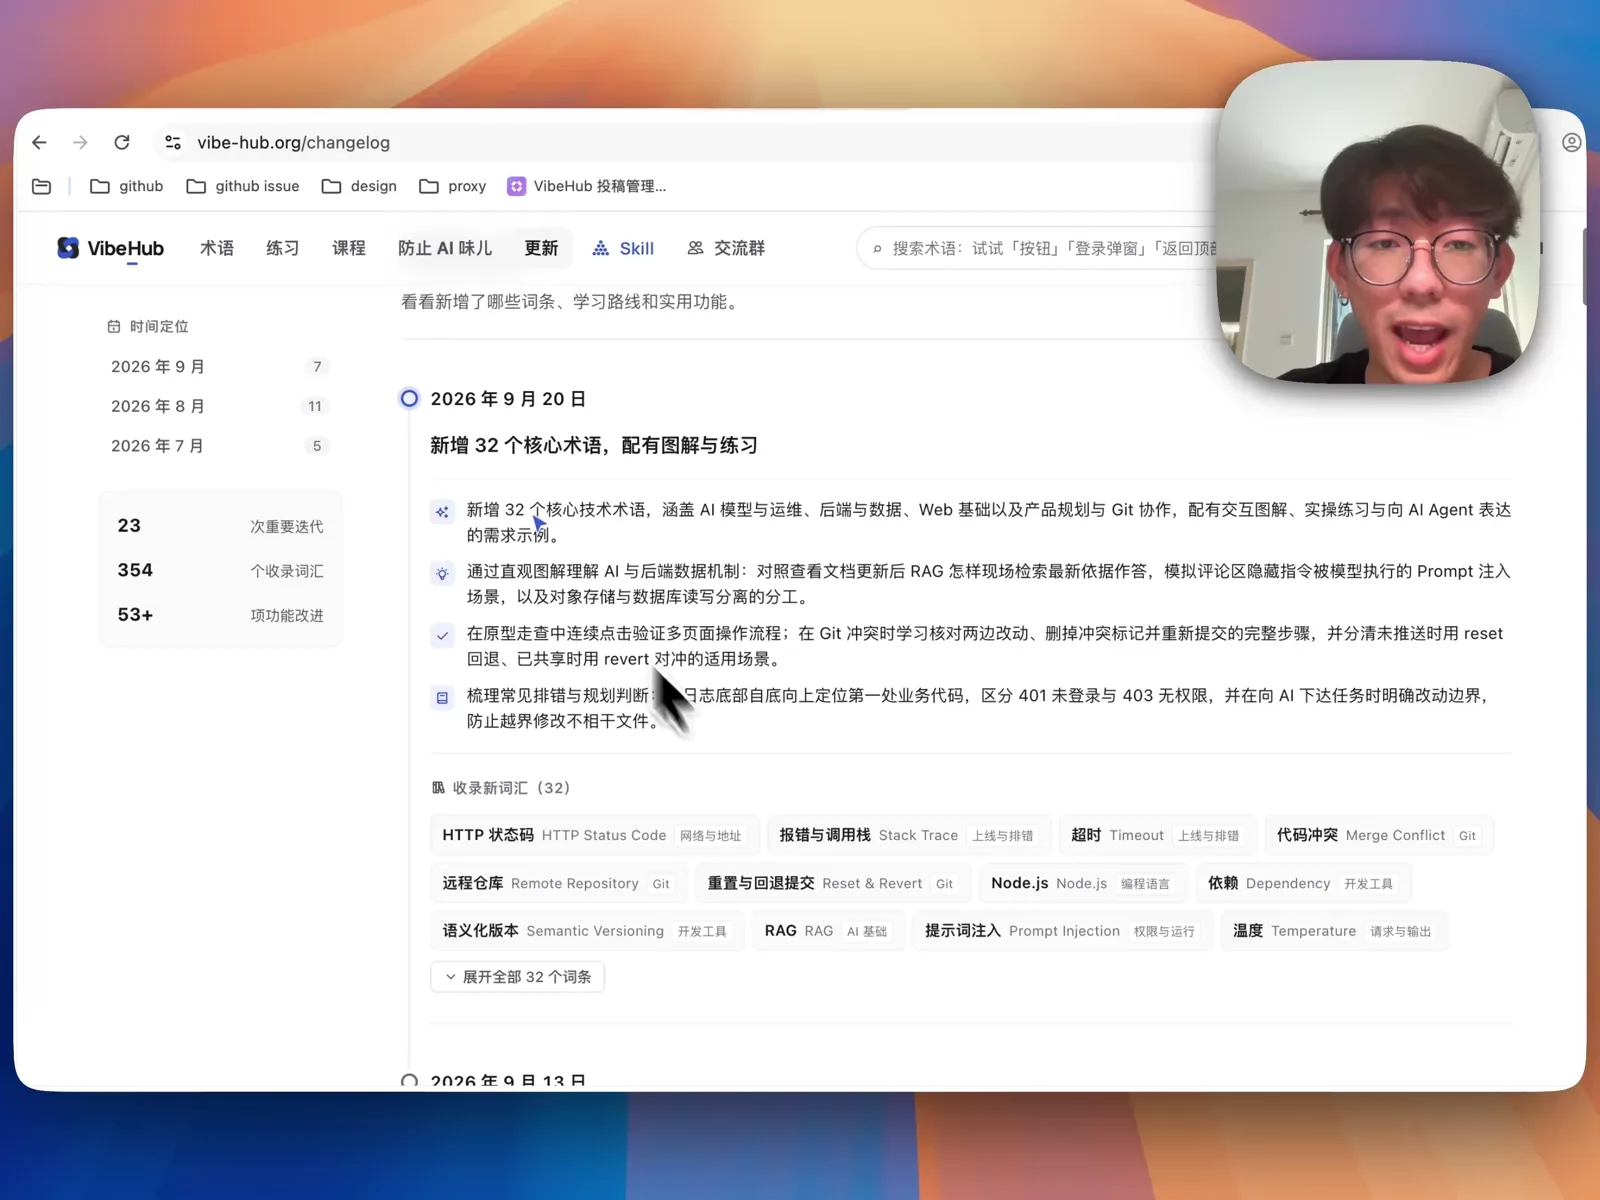Select the 2026 年 9 月 20 日 timeline marker
This screenshot has height=1200, width=1600.
(409, 399)
